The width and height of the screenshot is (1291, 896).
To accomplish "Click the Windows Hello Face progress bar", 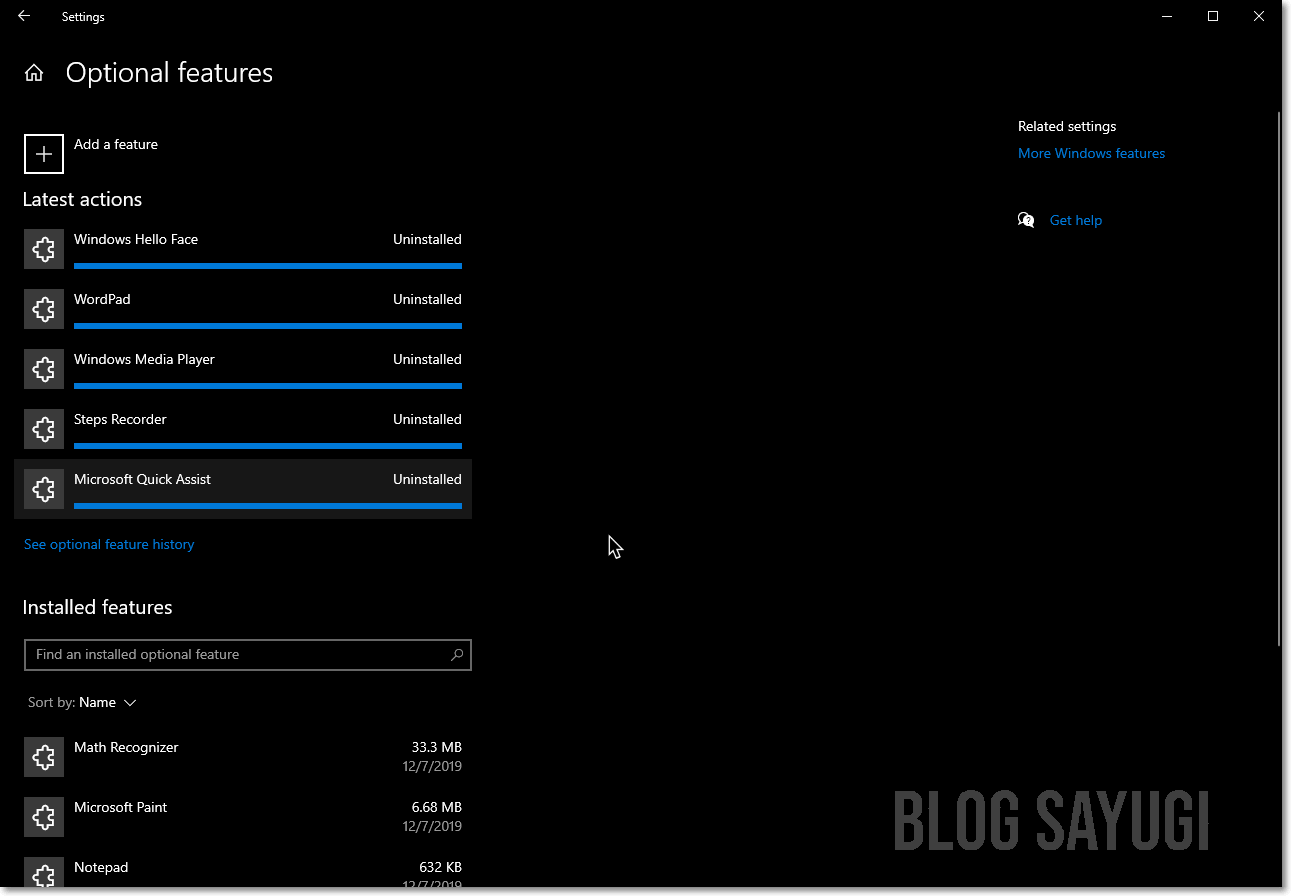I will (268, 266).
